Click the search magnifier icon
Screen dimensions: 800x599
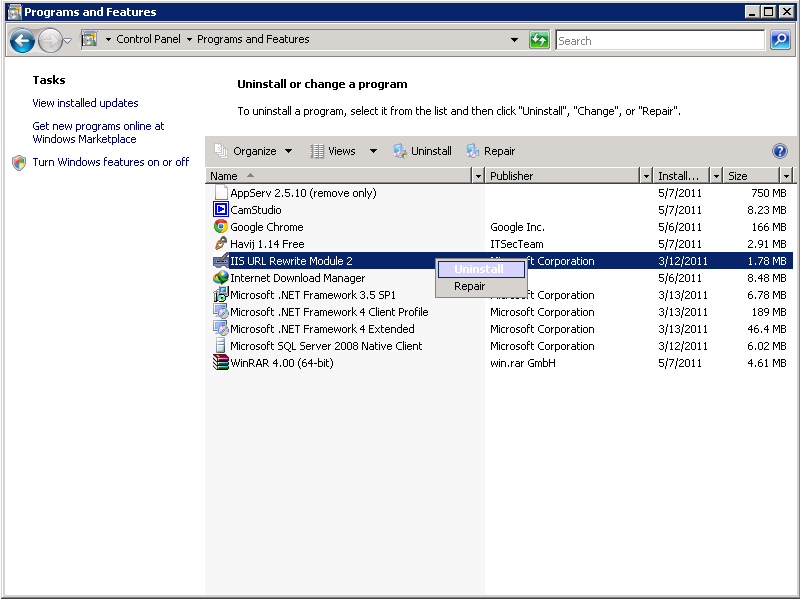780,40
